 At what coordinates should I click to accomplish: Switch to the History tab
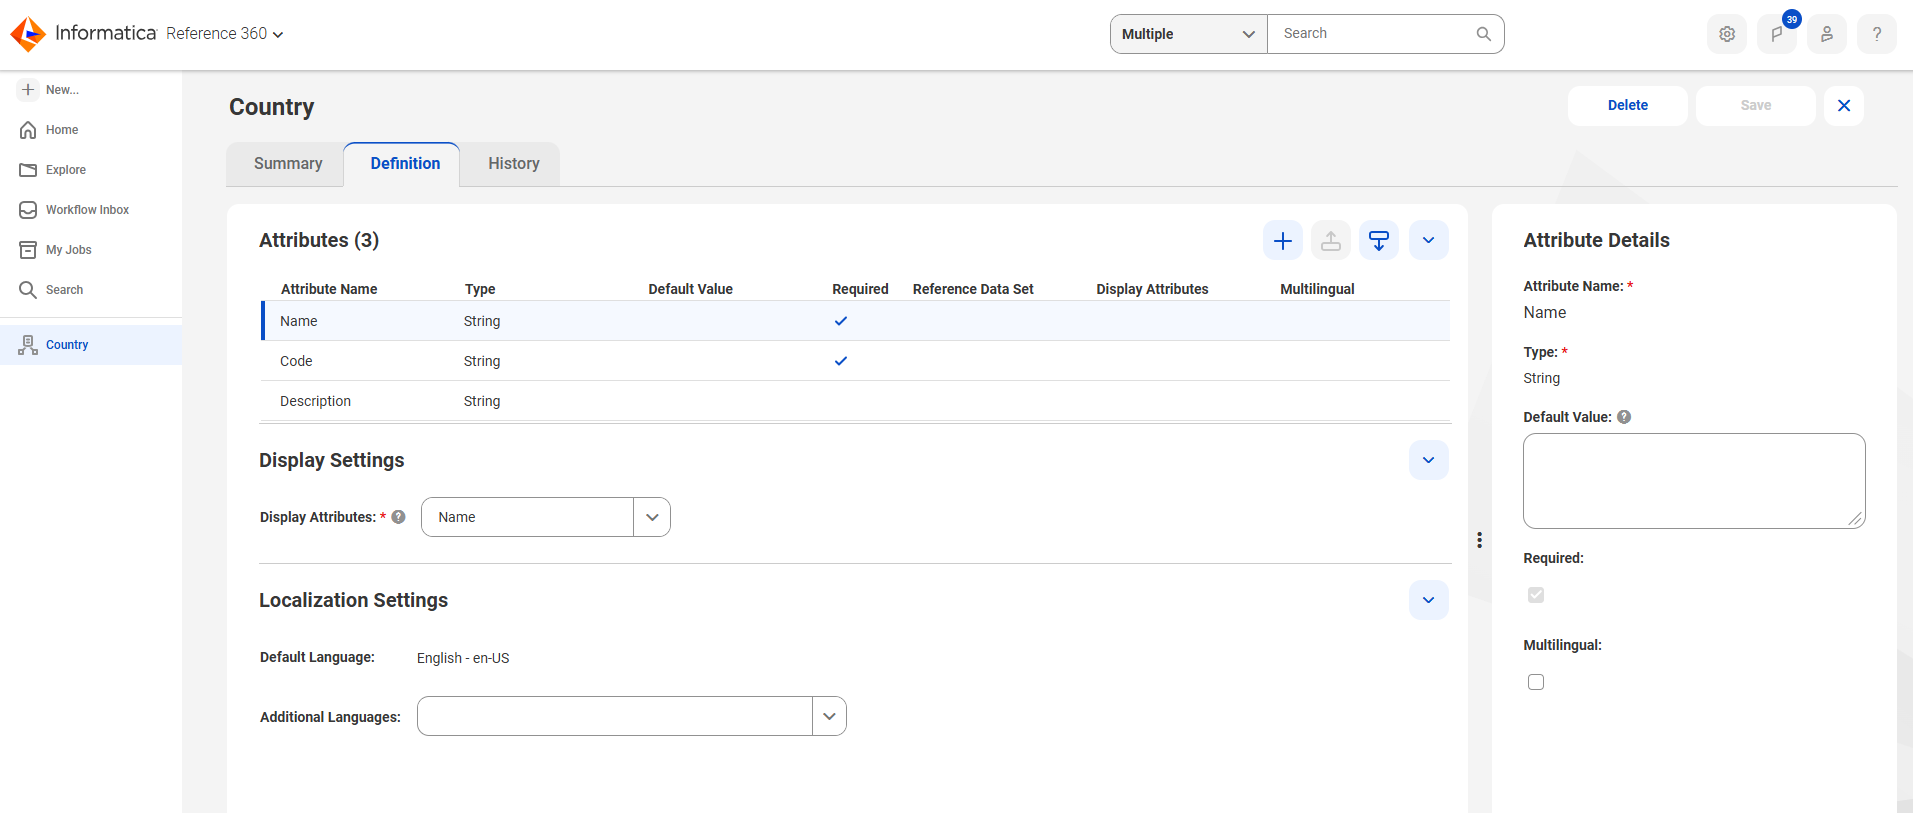514,164
